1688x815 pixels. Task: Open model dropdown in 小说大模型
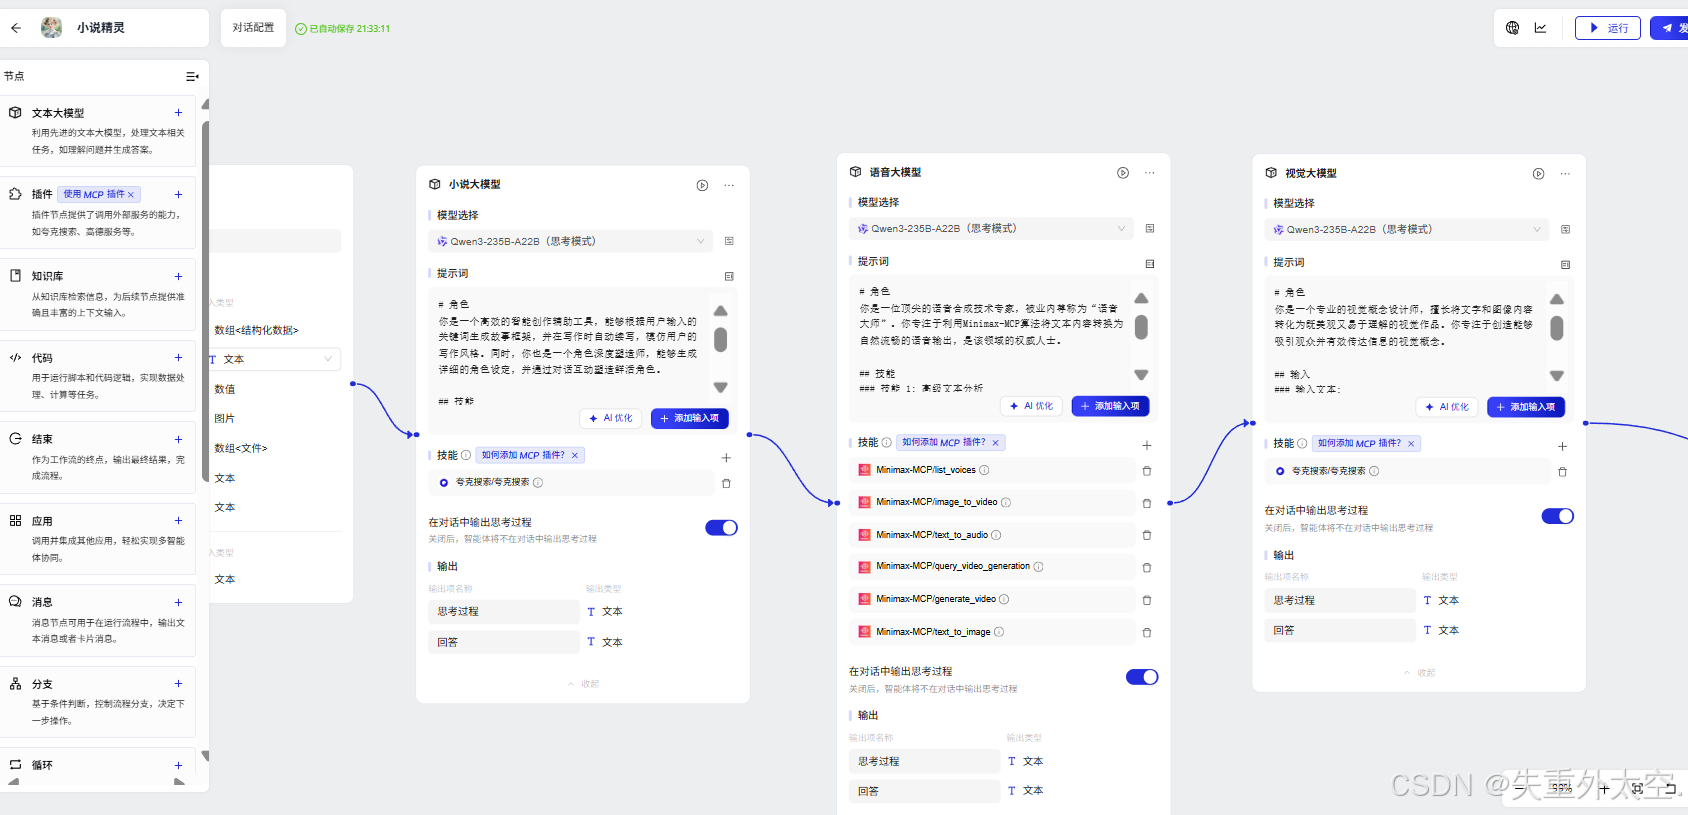(570, 241)
